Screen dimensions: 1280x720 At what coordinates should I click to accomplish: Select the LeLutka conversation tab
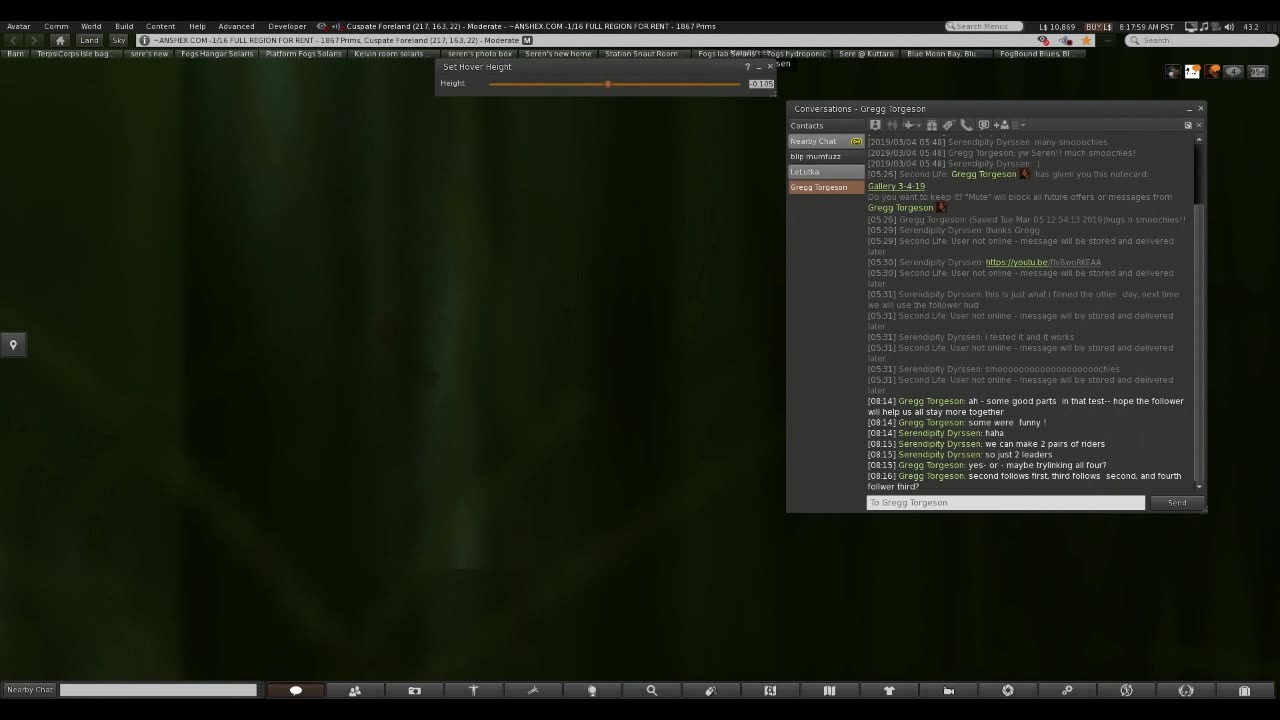(x=826, y=172)
